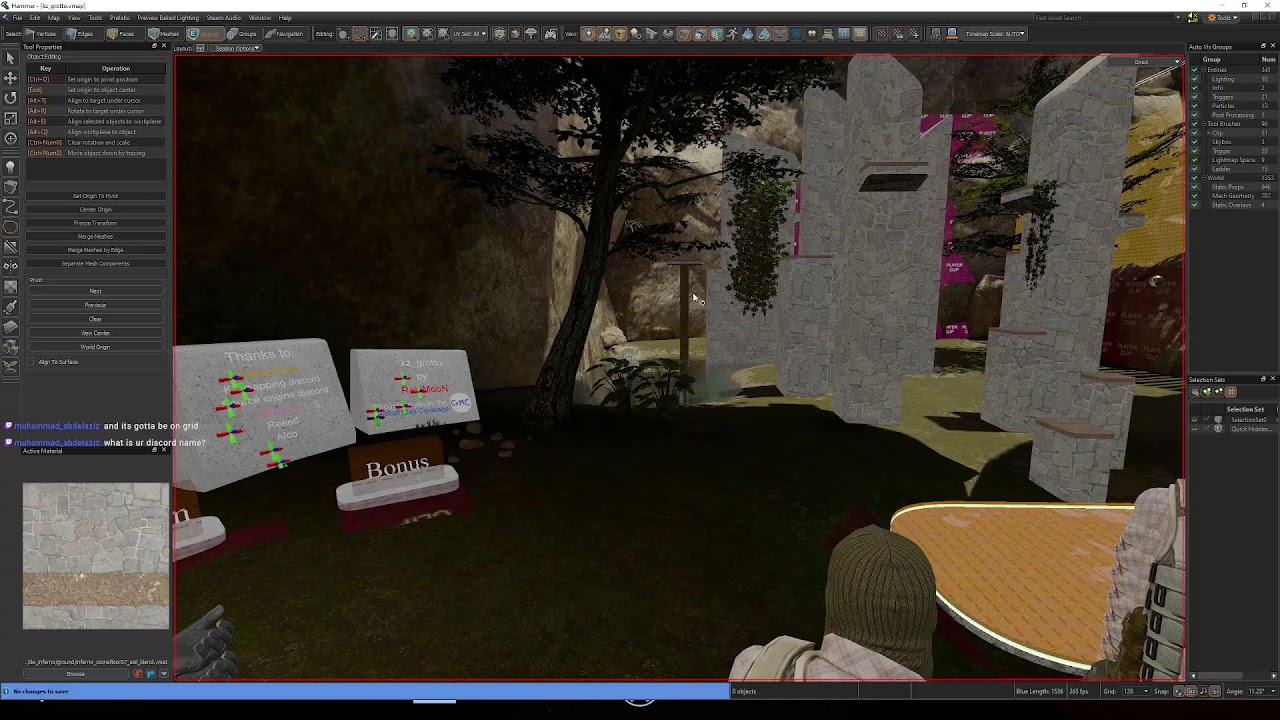The width and height of the screenshot is (1280, 720).
Task: Select the Translate move tool in left toolbar
Action: coord(10,78)
